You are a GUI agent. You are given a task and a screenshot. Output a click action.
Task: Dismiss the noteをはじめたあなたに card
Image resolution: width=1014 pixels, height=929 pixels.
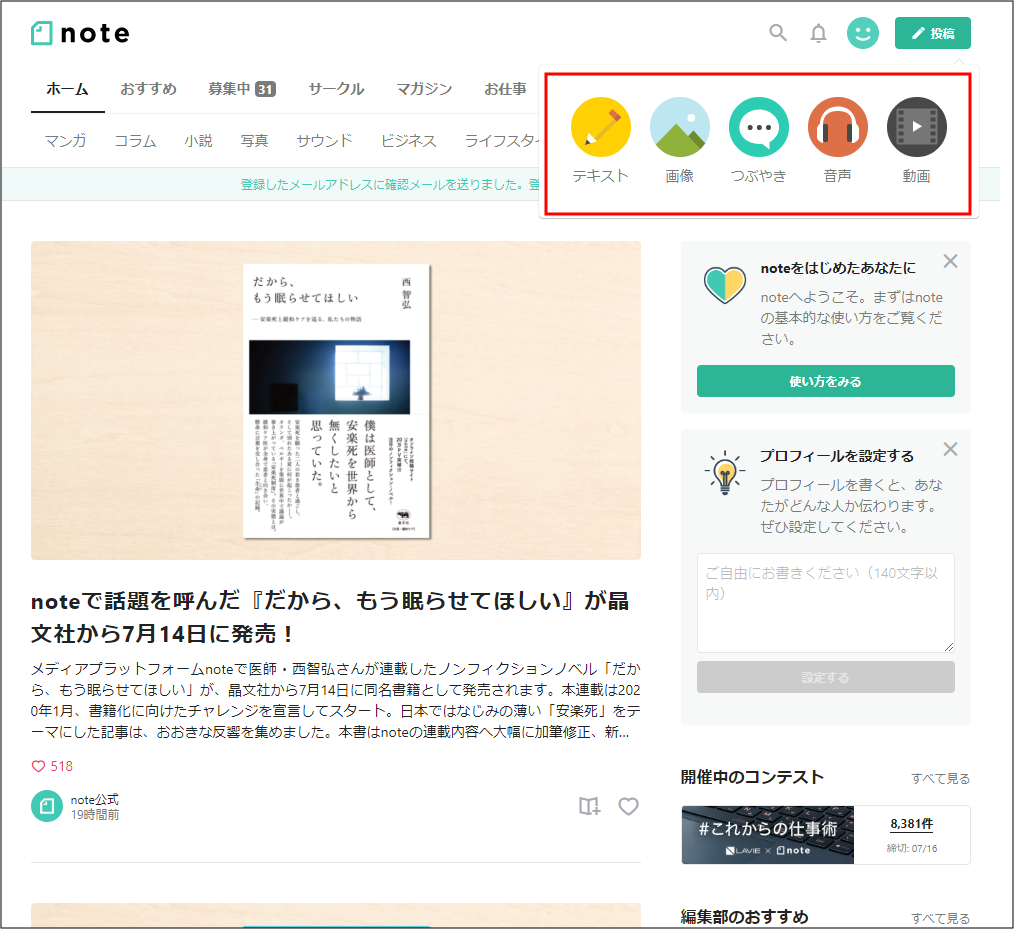click(x=950, y=262)
